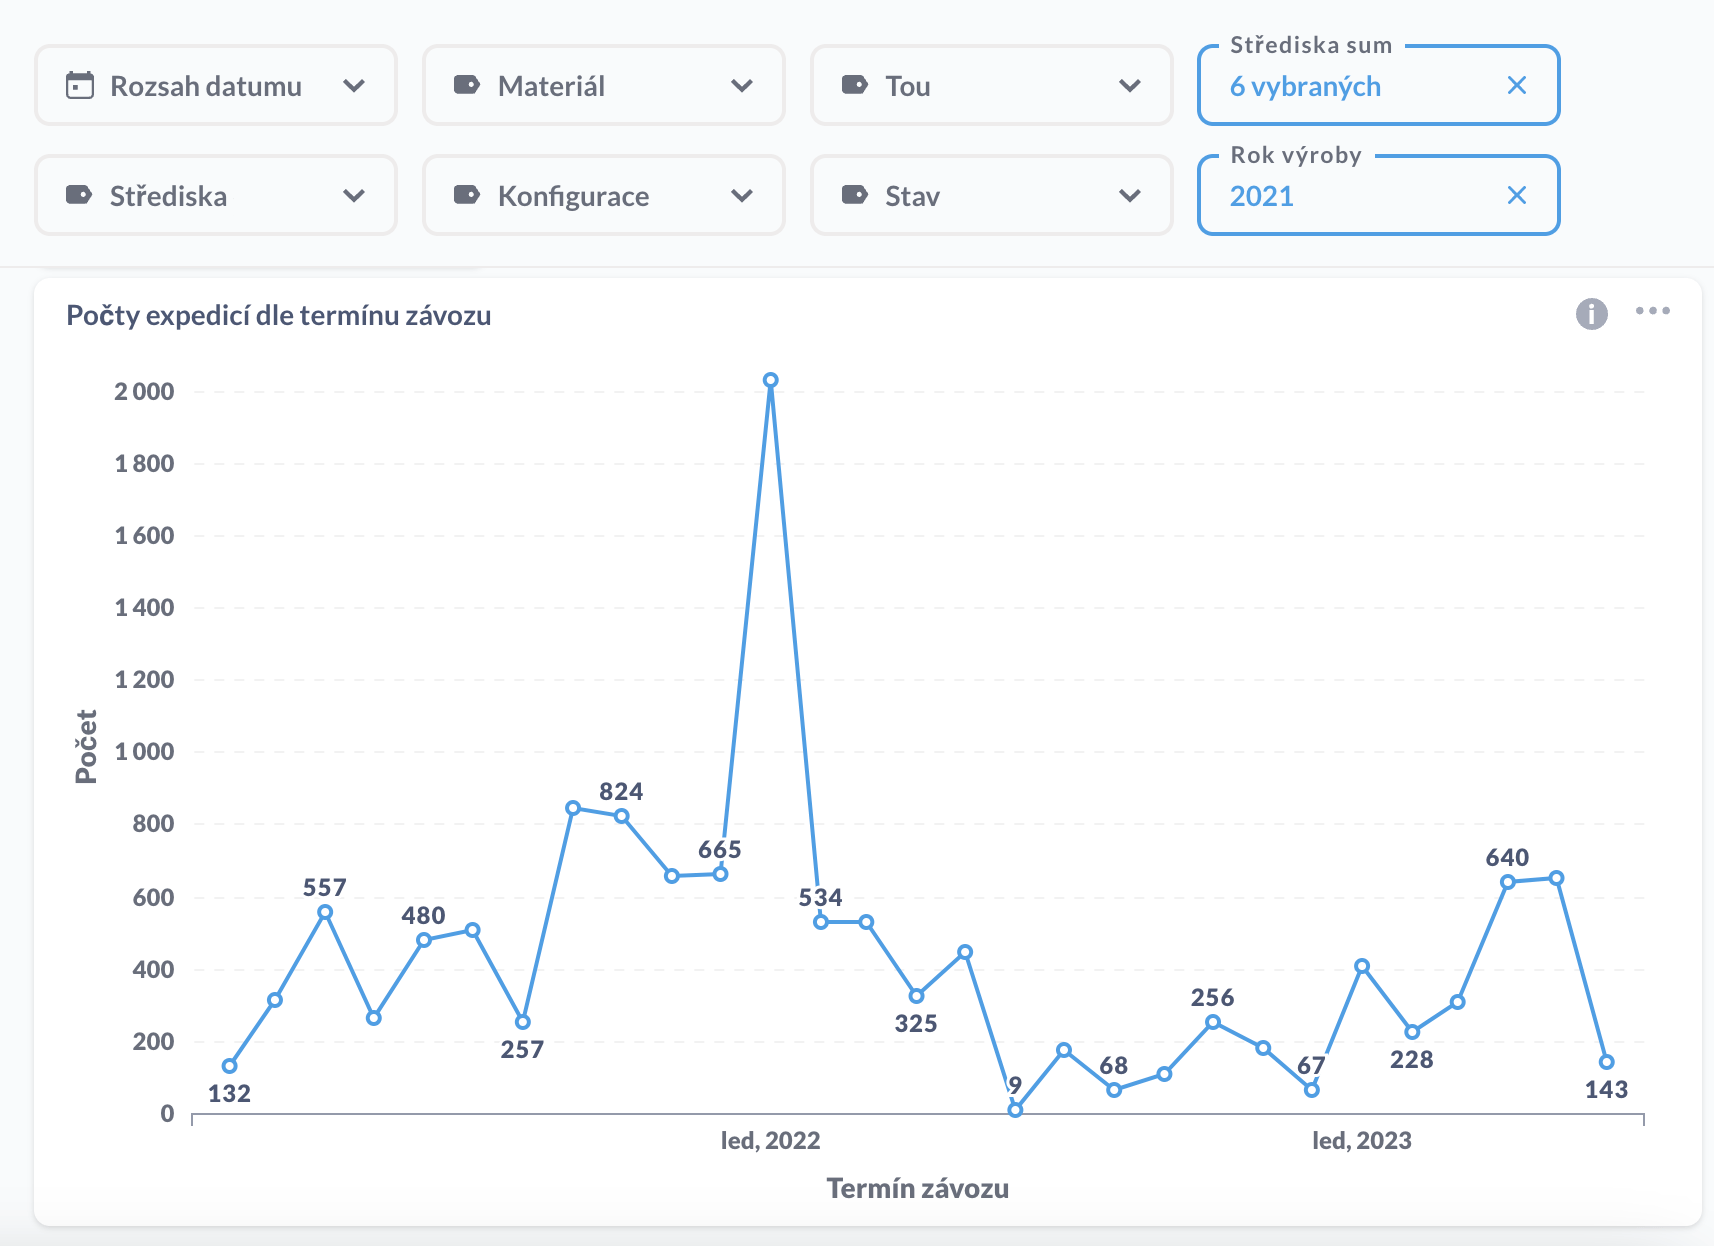The image size is (1714, 1246).
Task: Select the data point labeled 824
Action: pos(622,816)
